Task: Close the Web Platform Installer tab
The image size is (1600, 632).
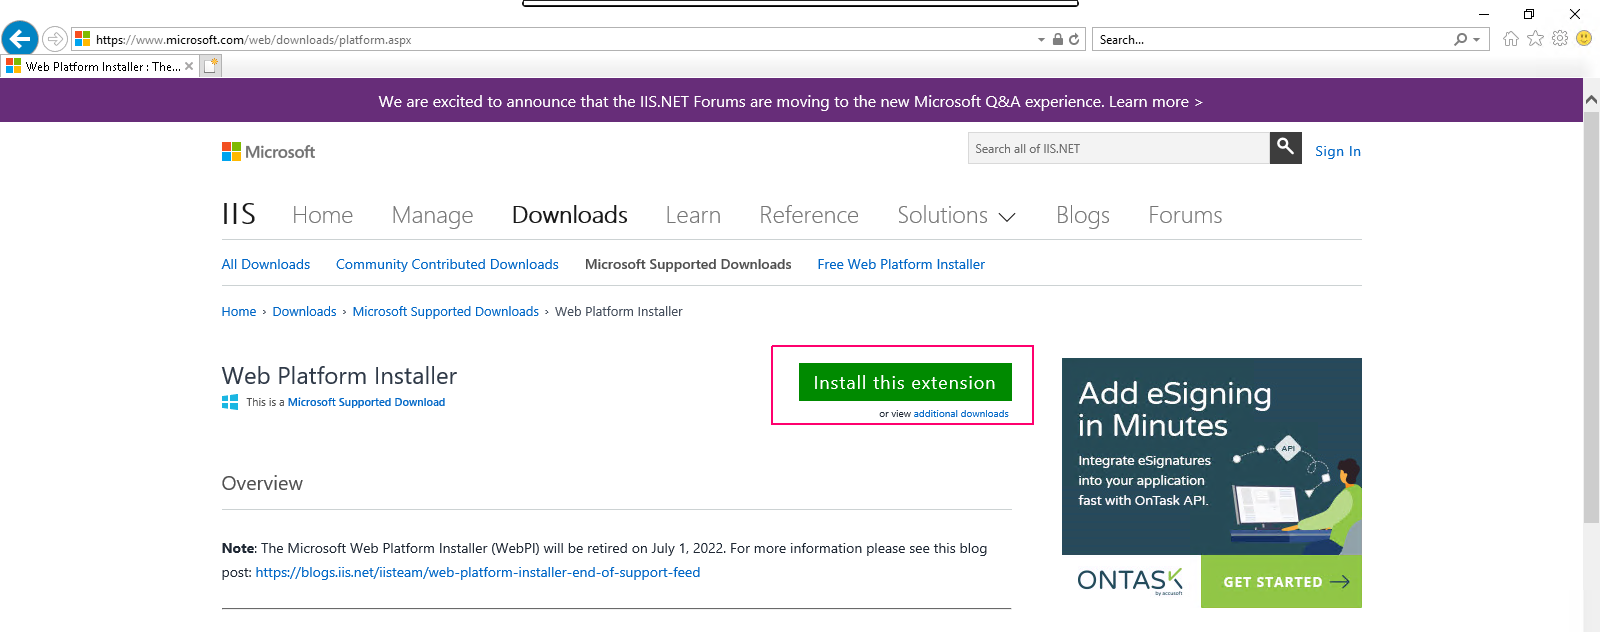Action: pos(189,66)
